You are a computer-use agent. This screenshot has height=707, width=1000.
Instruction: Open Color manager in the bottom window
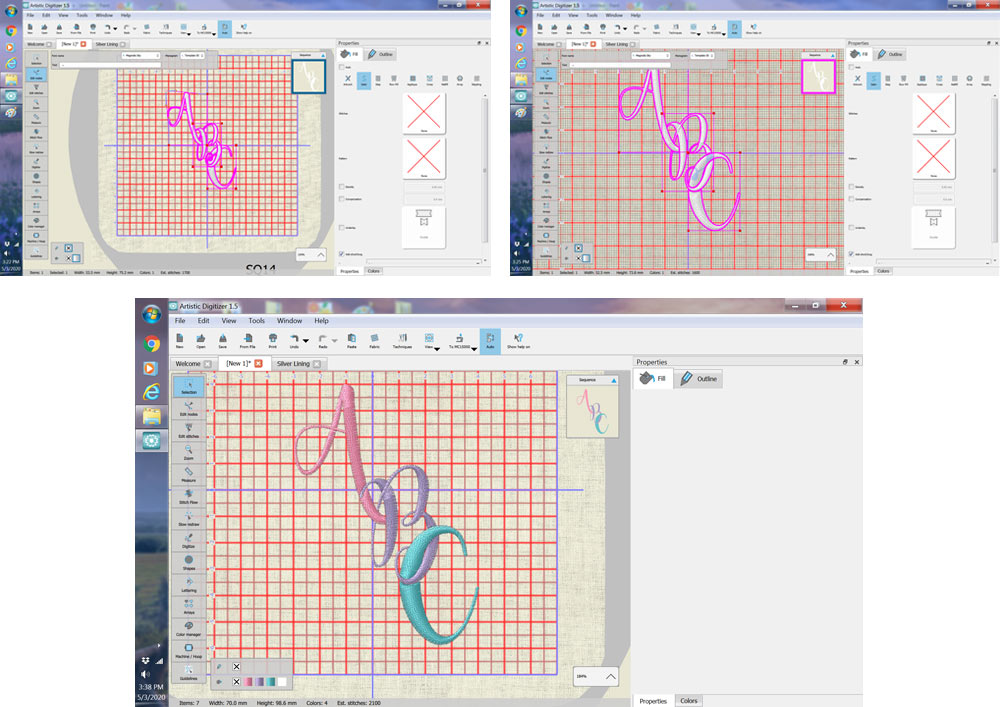189,626
